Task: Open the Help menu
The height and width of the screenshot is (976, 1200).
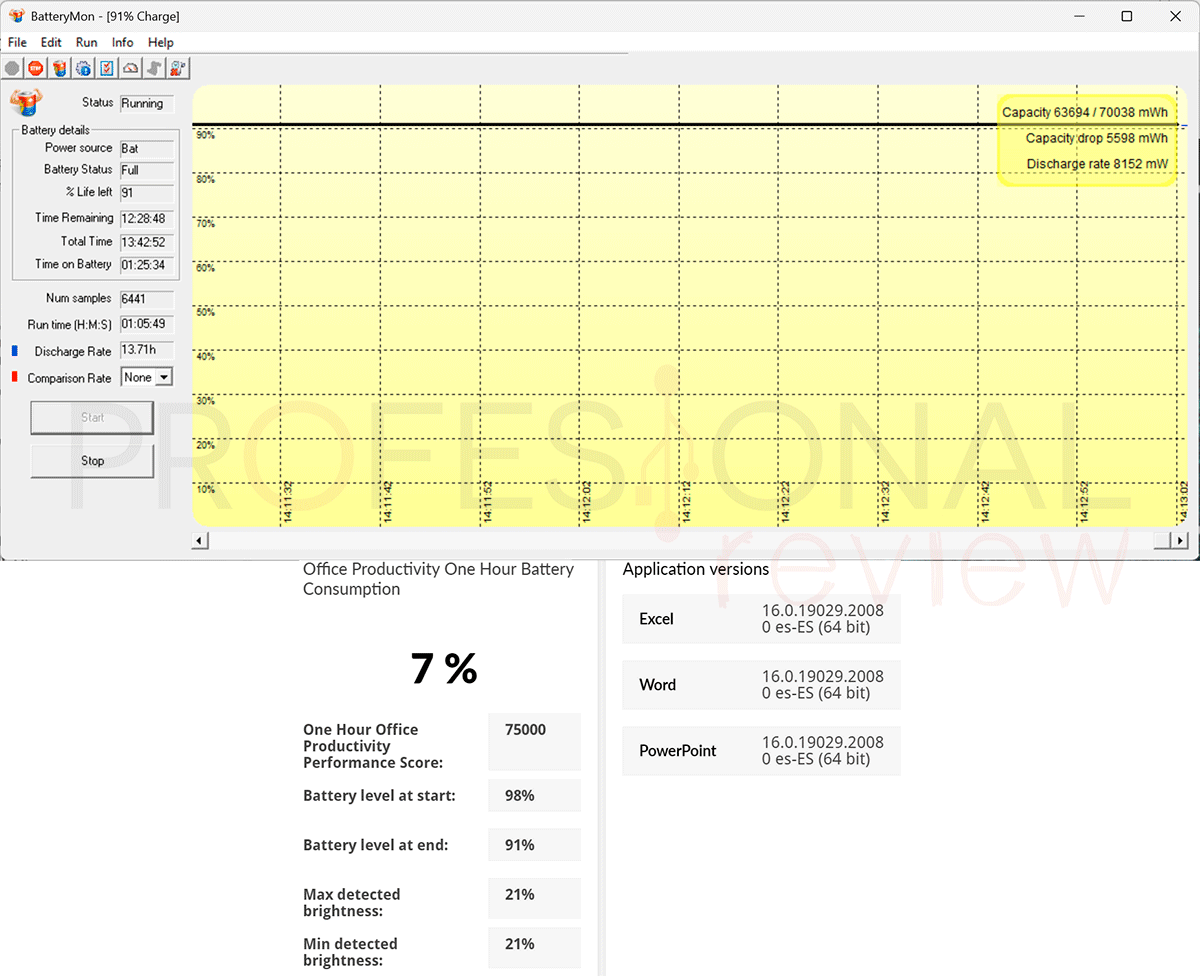Action: pyautogui.click(x=161, y=42)
